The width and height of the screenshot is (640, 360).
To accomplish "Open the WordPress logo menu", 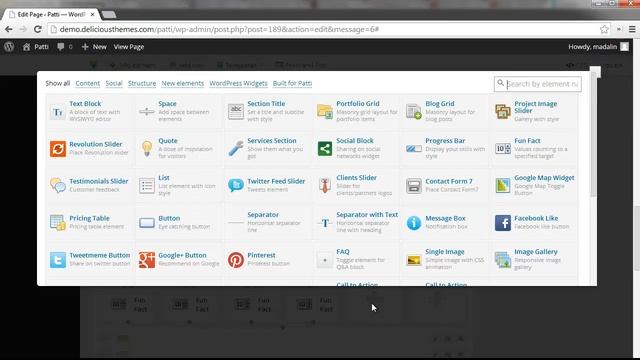I will point(9,47).
